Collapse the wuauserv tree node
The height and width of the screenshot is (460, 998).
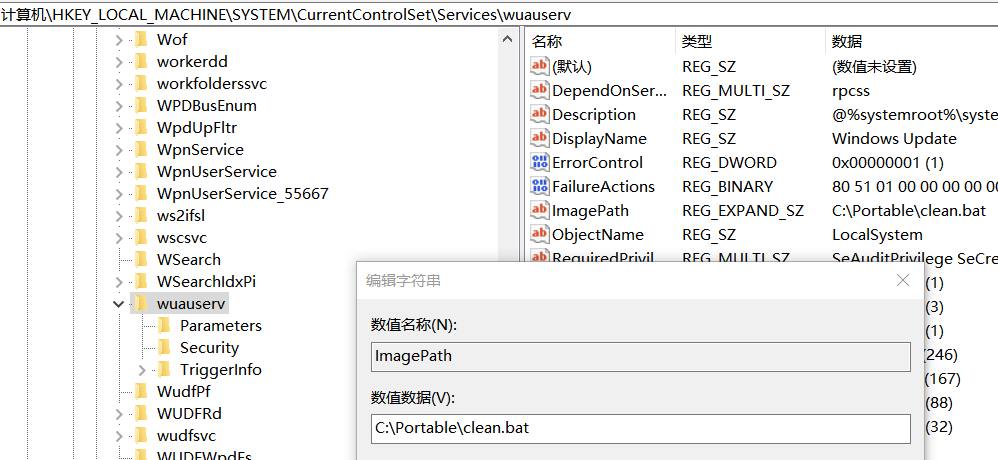(x=118, y=304)
